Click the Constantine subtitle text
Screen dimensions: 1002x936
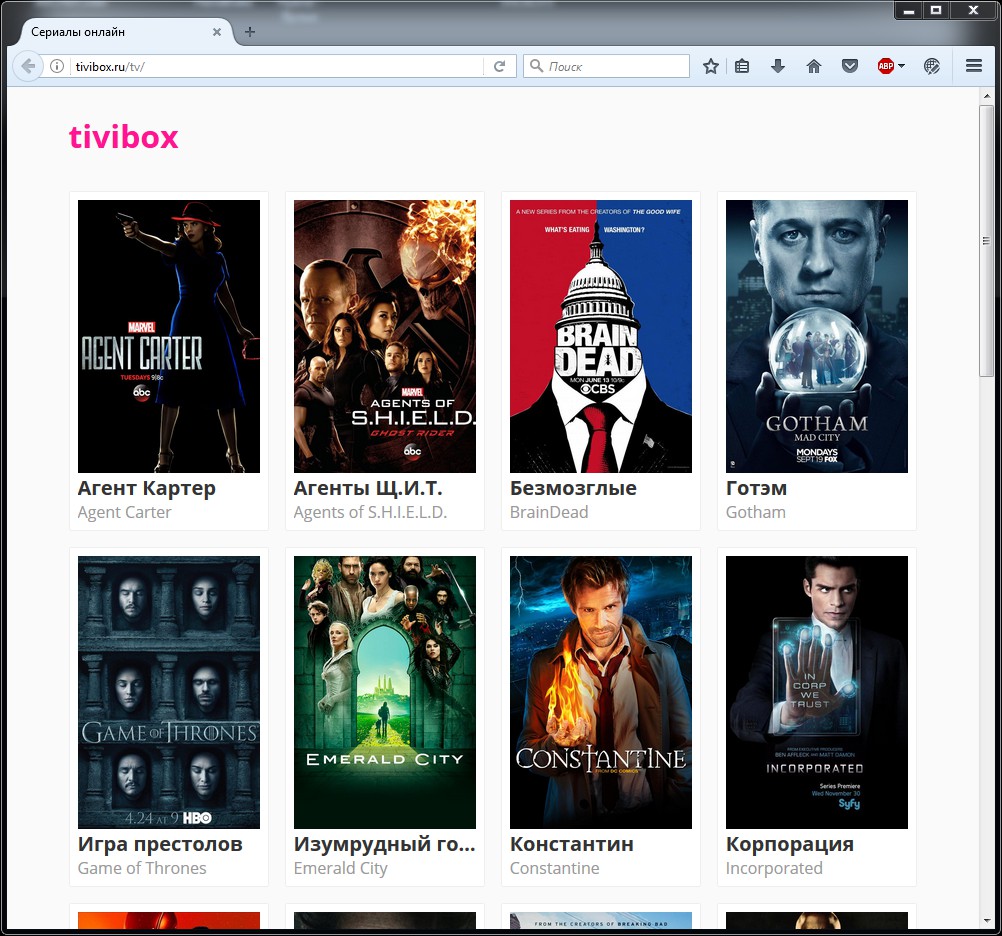555,868
